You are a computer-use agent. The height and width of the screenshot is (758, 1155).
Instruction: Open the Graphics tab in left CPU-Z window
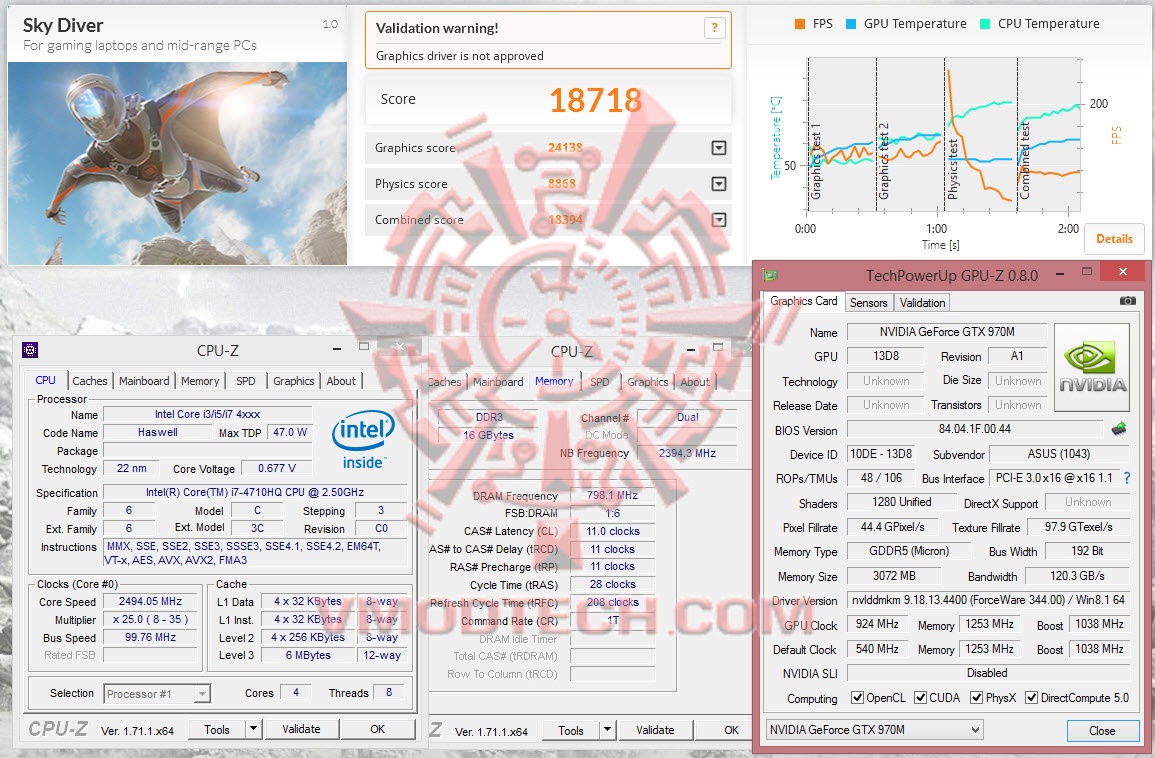pyautogui.click(x=293, y=381)
